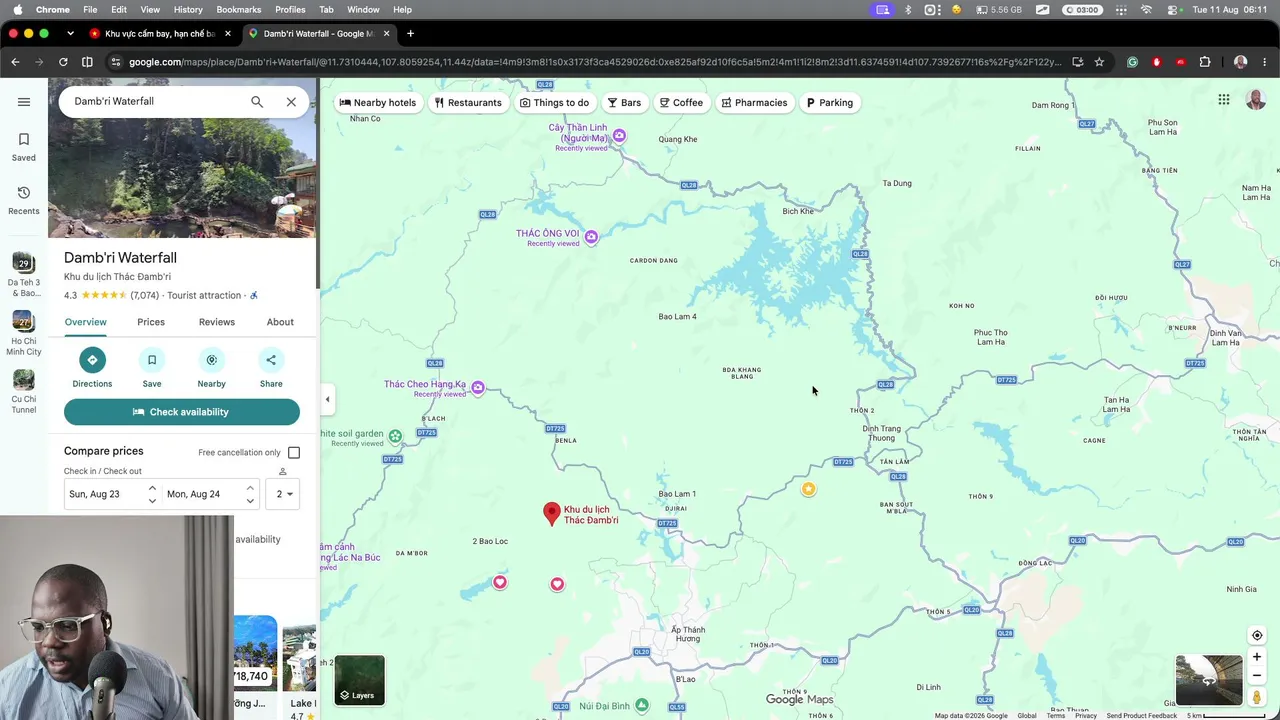Zoom out on the map
The width and height of the screenshot is (1280, 720).
pyautogui.click(x=1257, y=676)
